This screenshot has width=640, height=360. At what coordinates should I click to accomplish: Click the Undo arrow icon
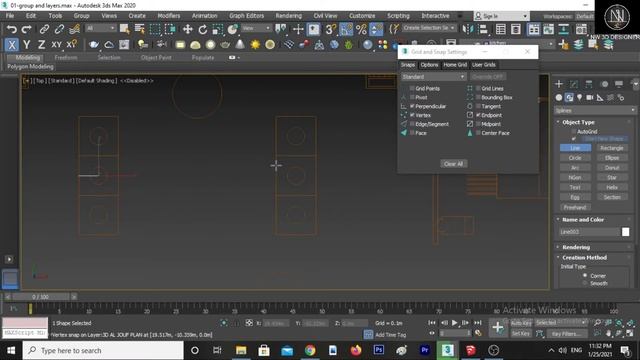tap(11, 29)
